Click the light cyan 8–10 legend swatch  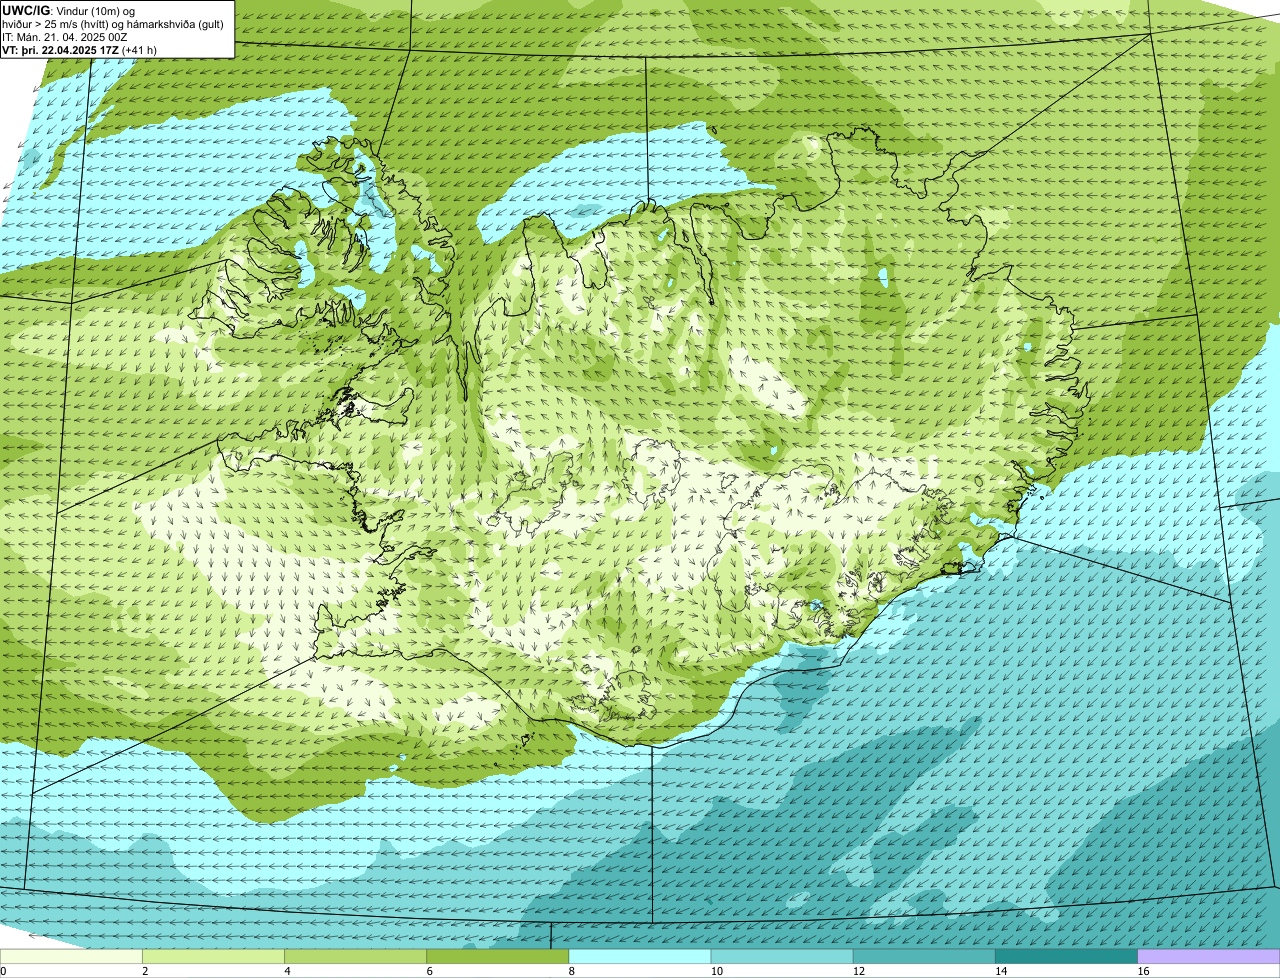pyautogui.click(x=640, y=956)
